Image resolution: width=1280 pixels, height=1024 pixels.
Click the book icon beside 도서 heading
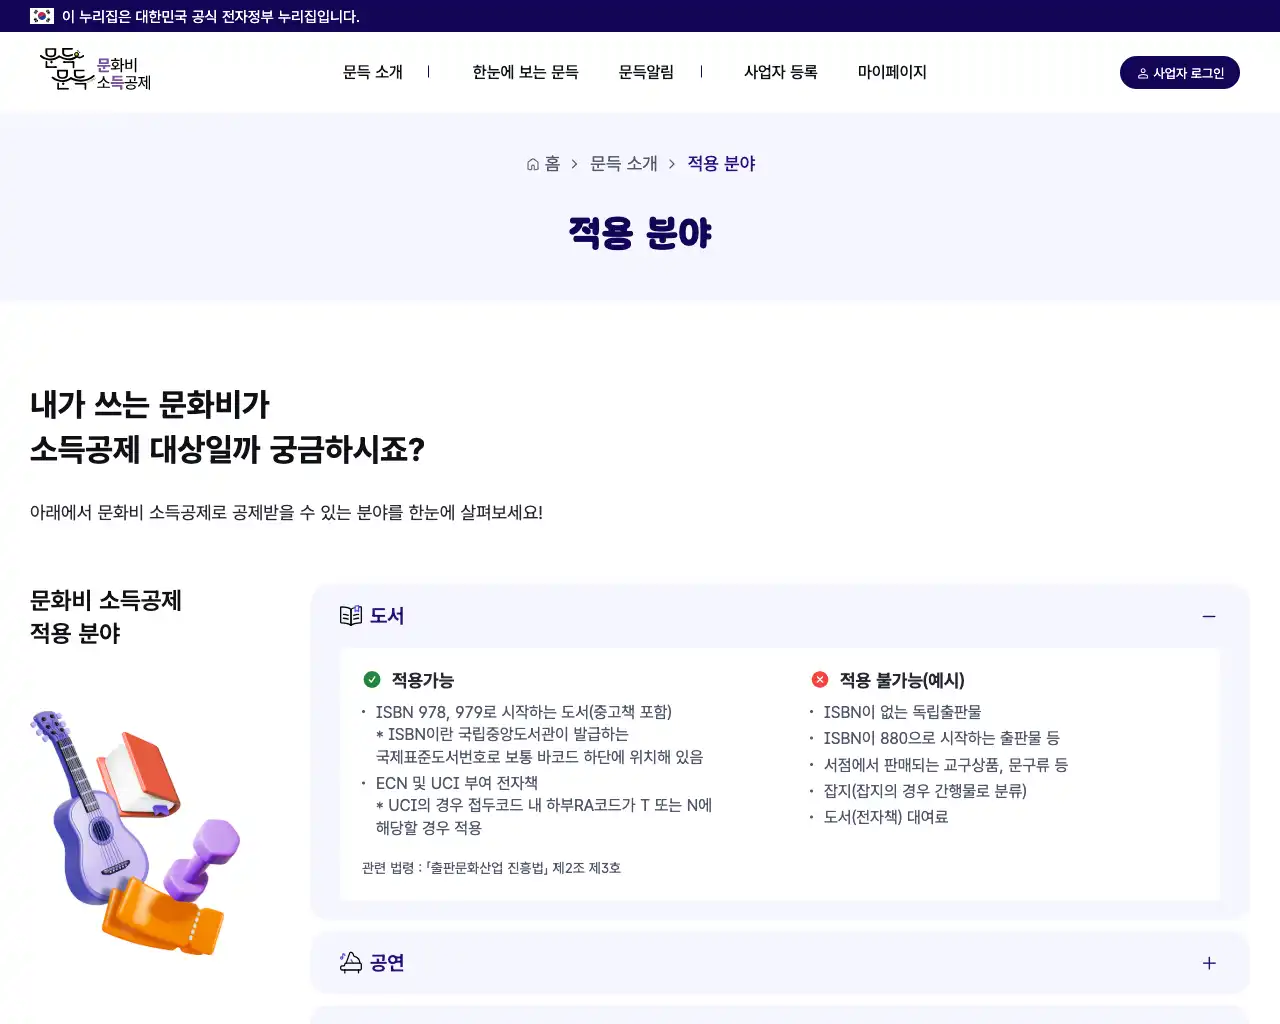(351, 615)
